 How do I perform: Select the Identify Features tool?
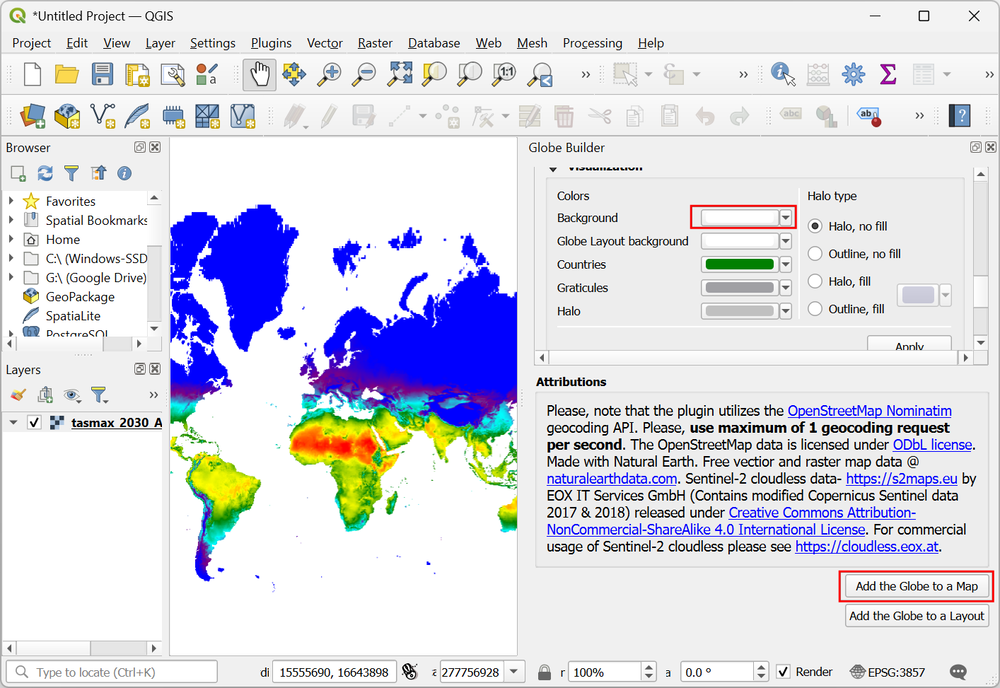coord(783,74)
